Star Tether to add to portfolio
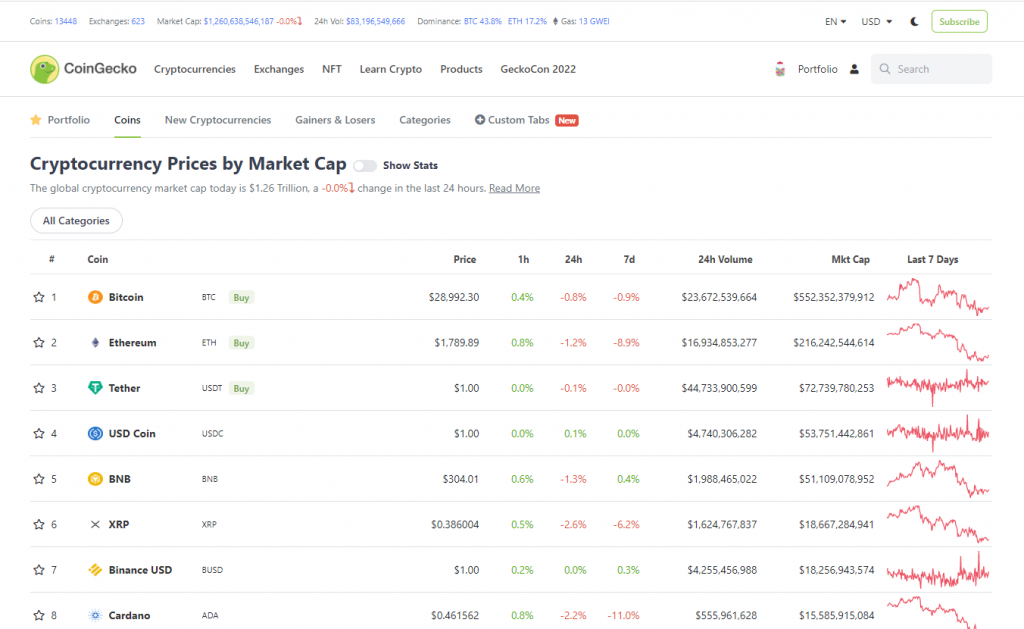The image size is (1024, 629). coord(39,388)
